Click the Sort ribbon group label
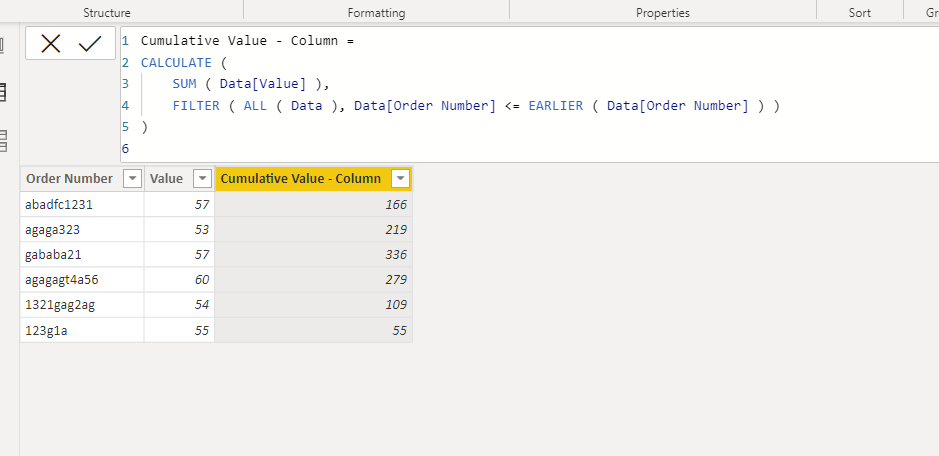This screenshot has width=939, height=456. [x=859, y=13]
